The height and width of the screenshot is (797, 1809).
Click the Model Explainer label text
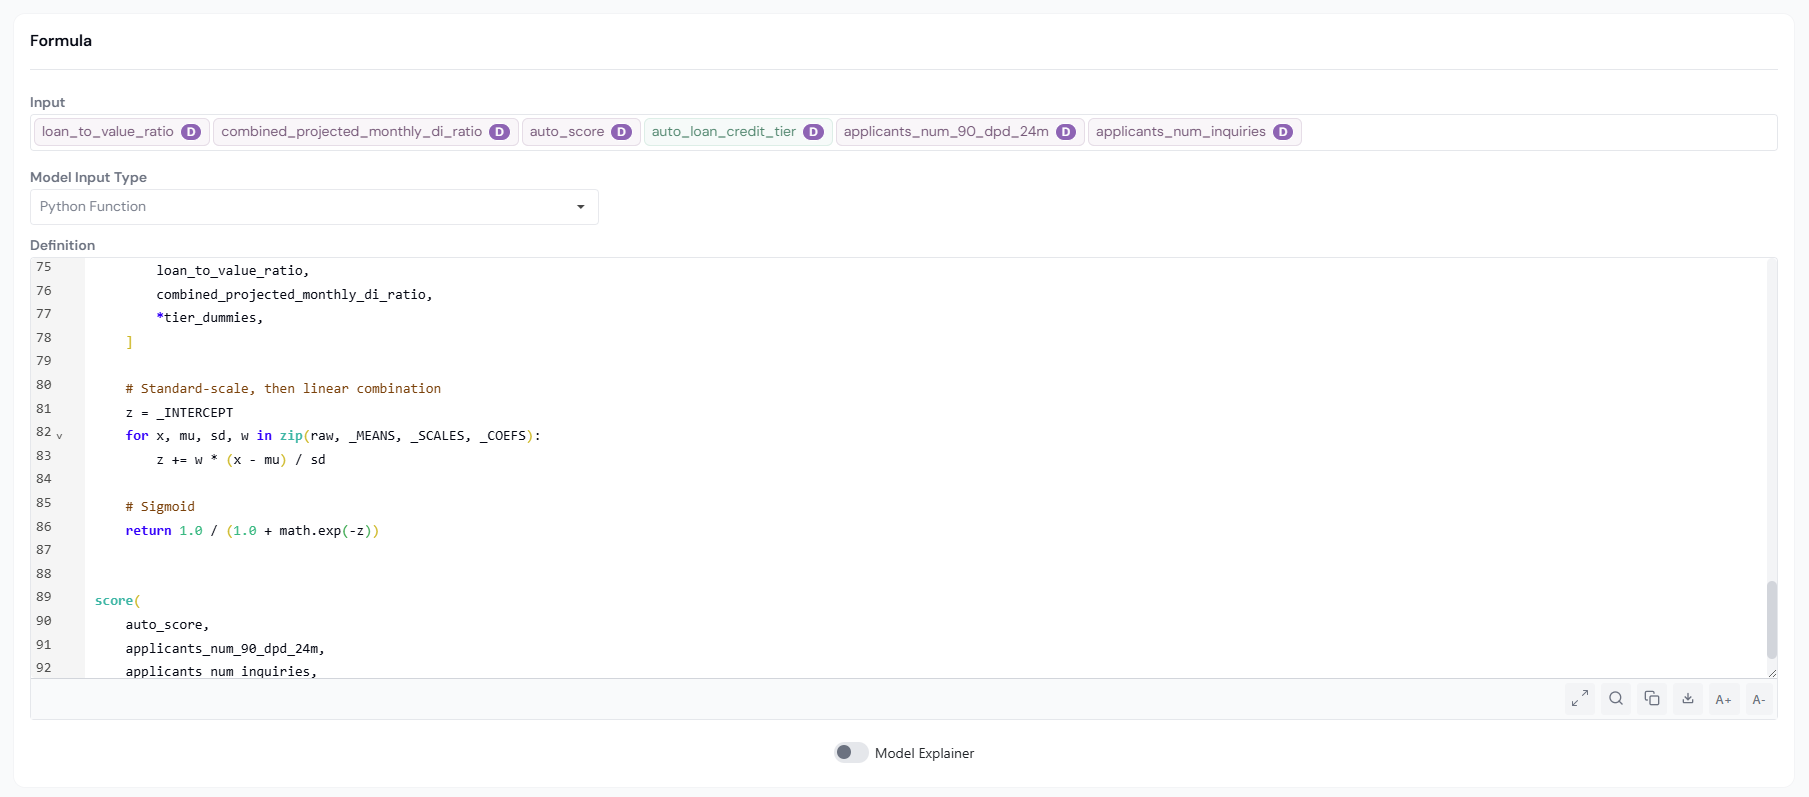(924, 753)
